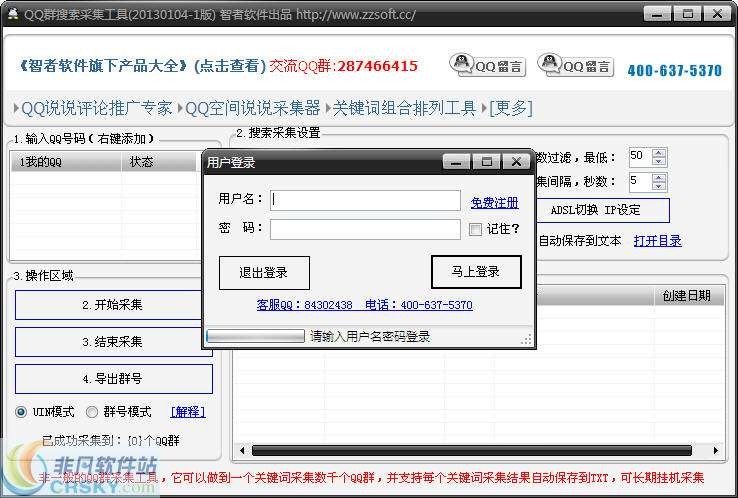Select the 群号模式 radio button
The width and height of the screenshot is (738, 498).
coord(92,412)
